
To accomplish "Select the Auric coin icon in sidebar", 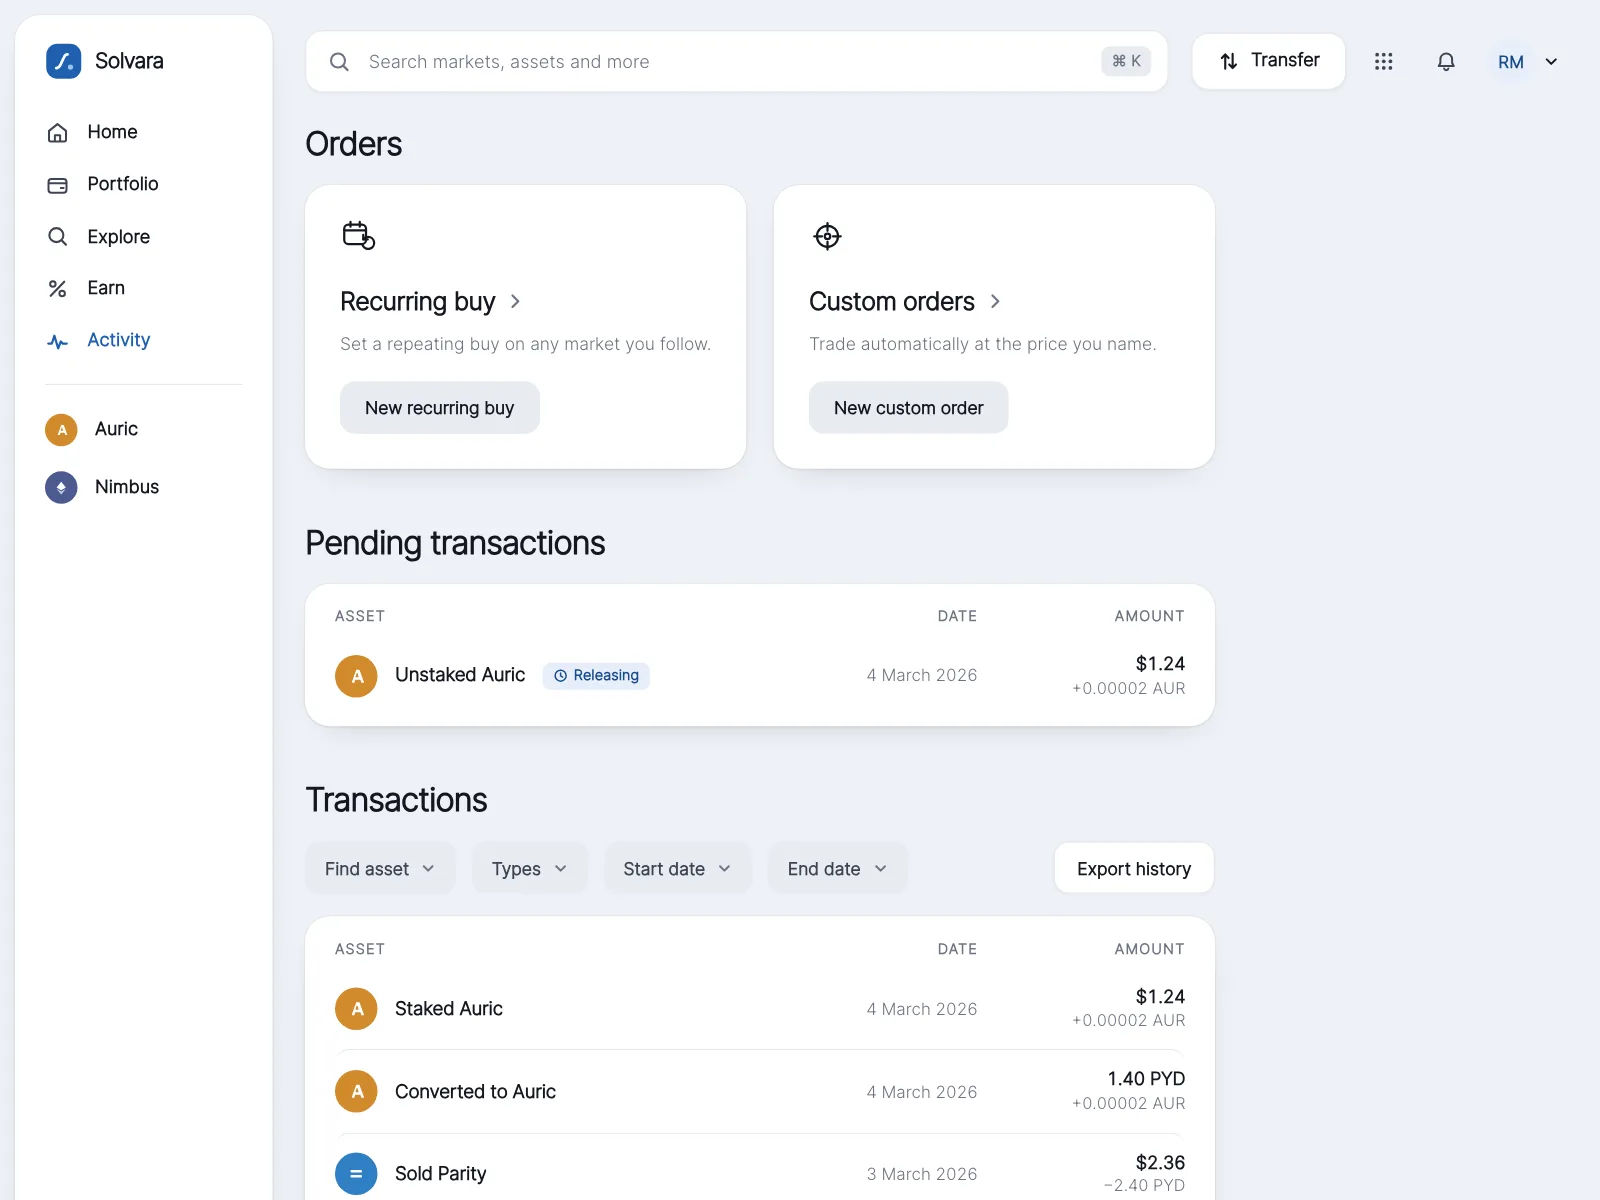I will point(61,430).
